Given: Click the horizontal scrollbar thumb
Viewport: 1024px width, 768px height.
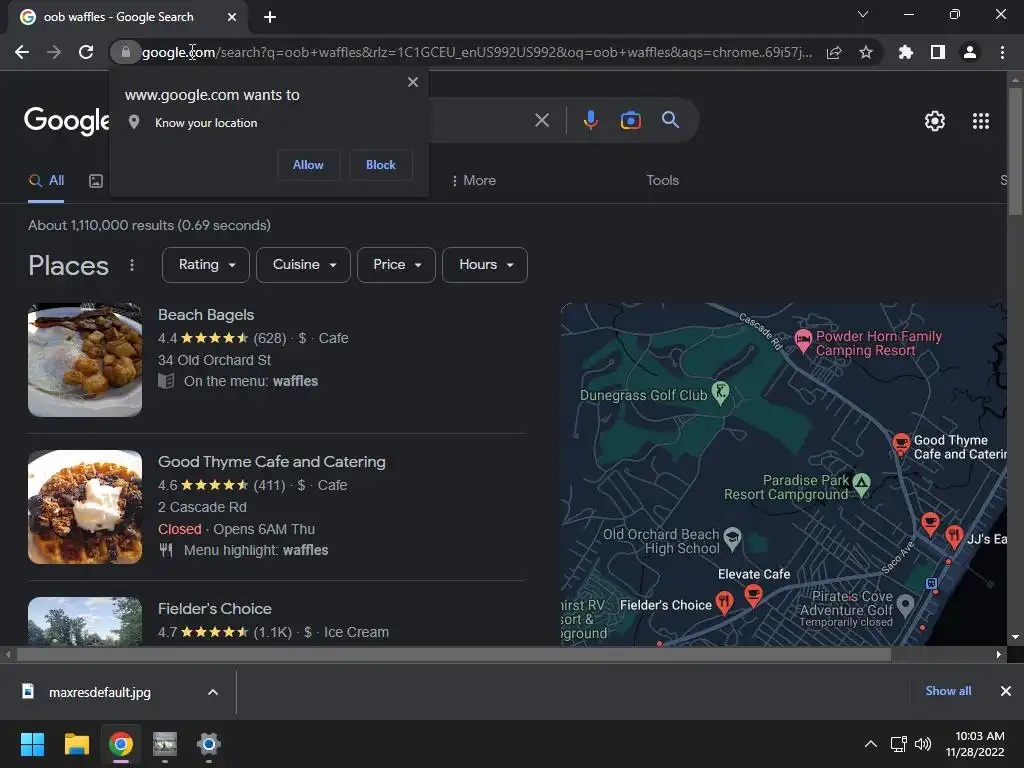Looking at the screenshot, I should tap(454, 654).
